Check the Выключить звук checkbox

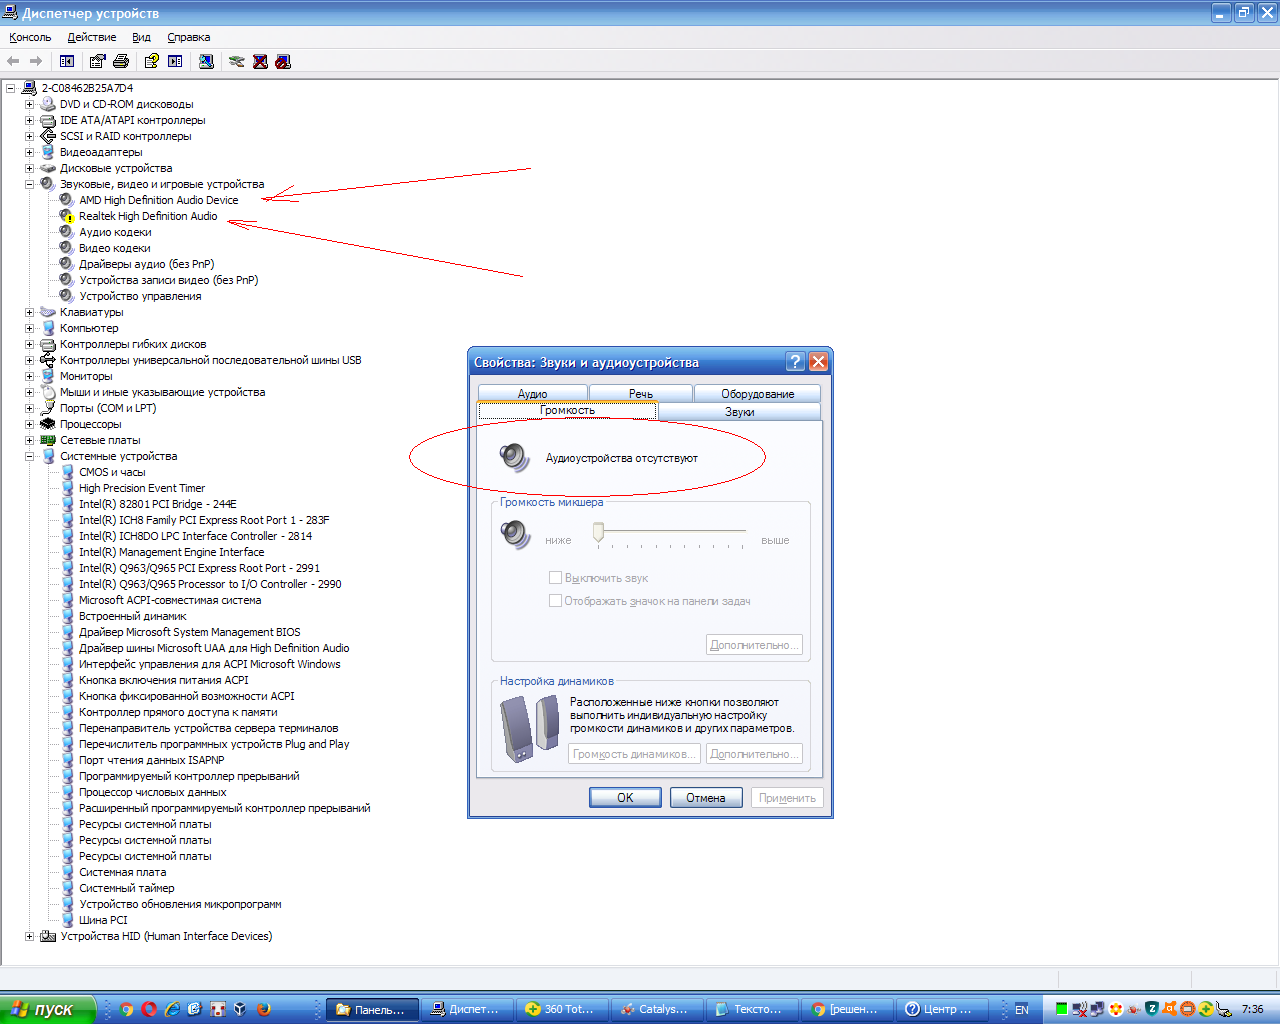[555, 578]
